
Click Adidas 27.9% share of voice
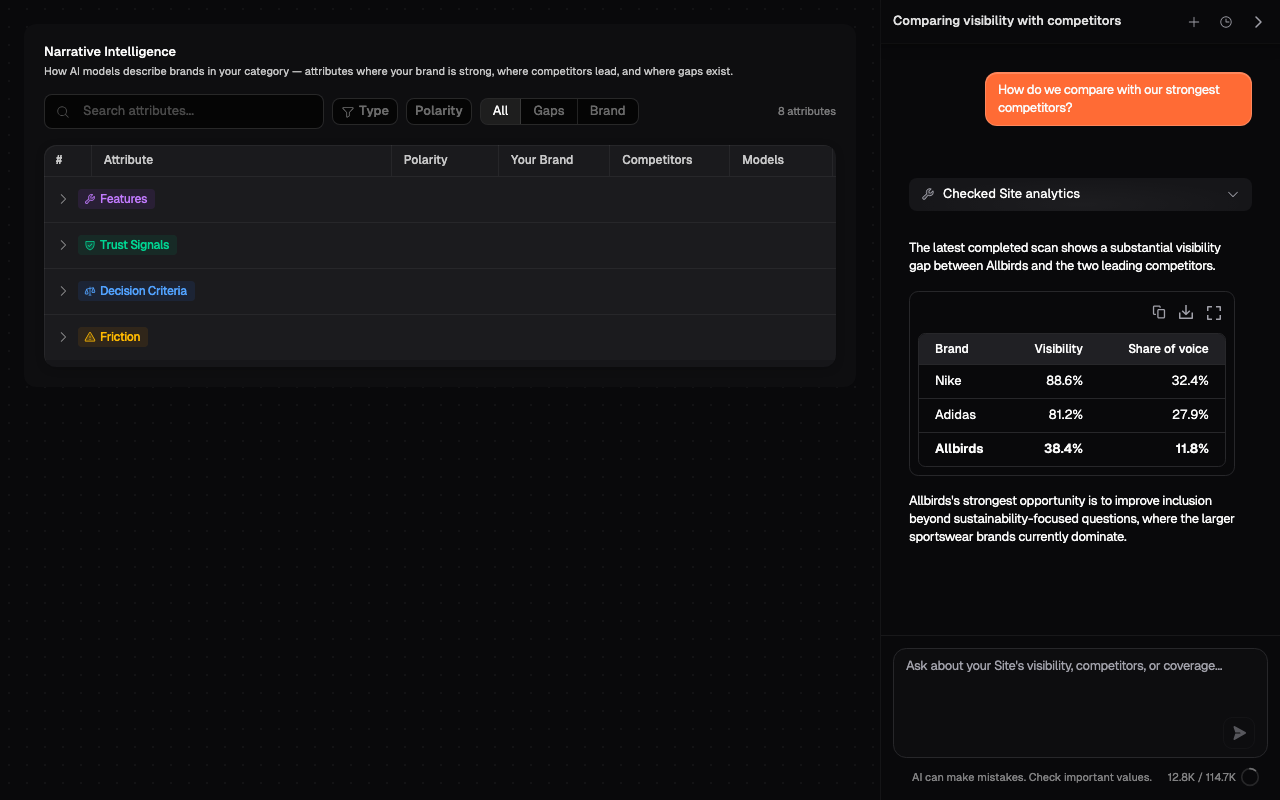tap(1190, 415)
